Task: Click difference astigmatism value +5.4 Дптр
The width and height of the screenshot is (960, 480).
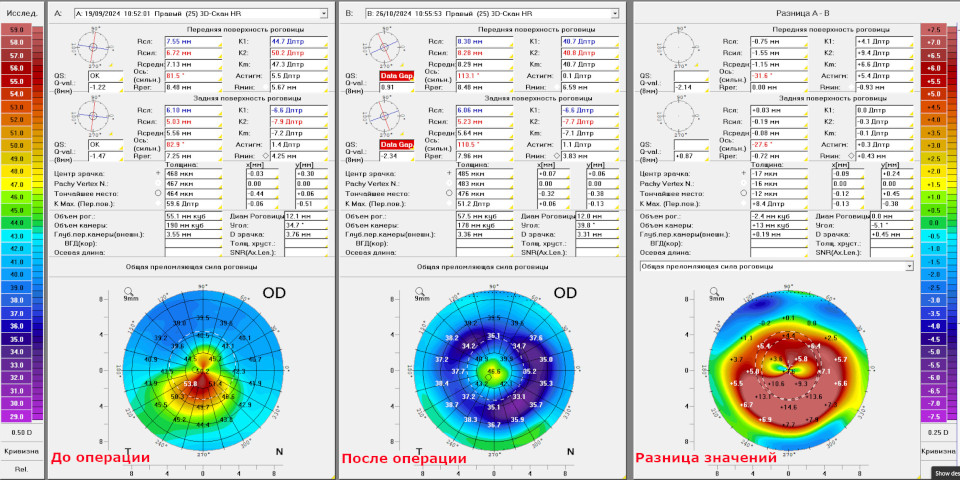Action: pos(884,76)
